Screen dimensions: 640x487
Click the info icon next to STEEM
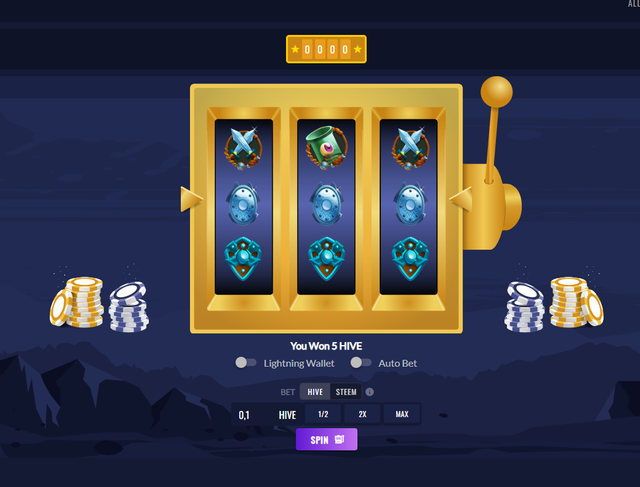click(x=370, y=392)
